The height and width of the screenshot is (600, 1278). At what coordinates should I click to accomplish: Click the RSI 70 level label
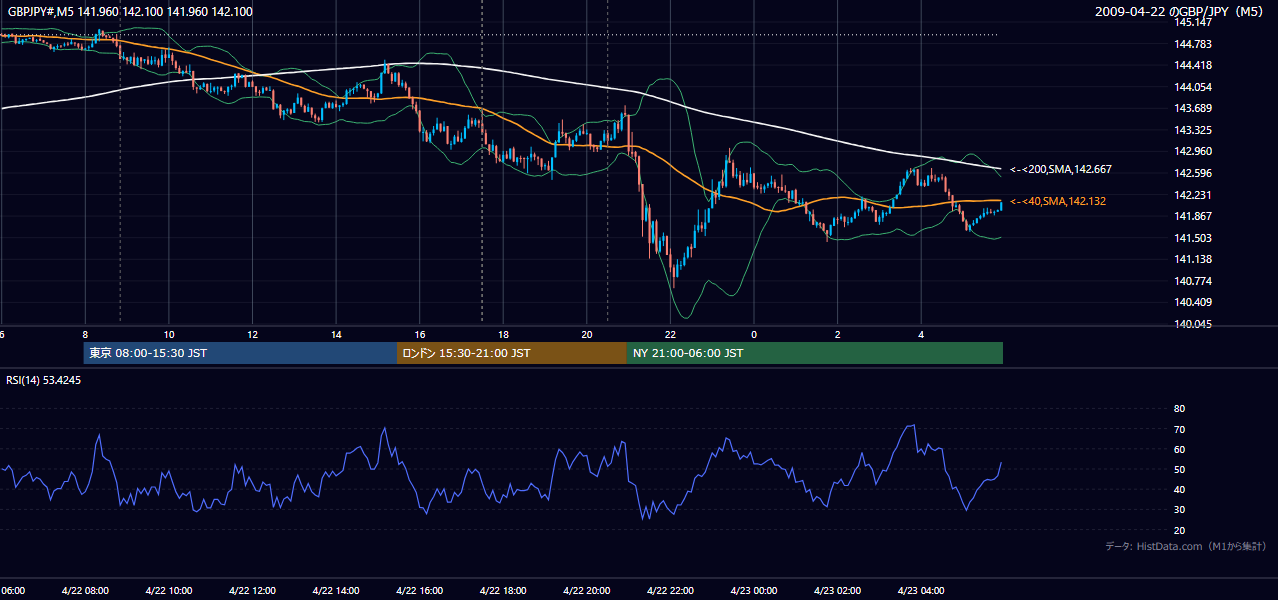(x=1179, y=429)
